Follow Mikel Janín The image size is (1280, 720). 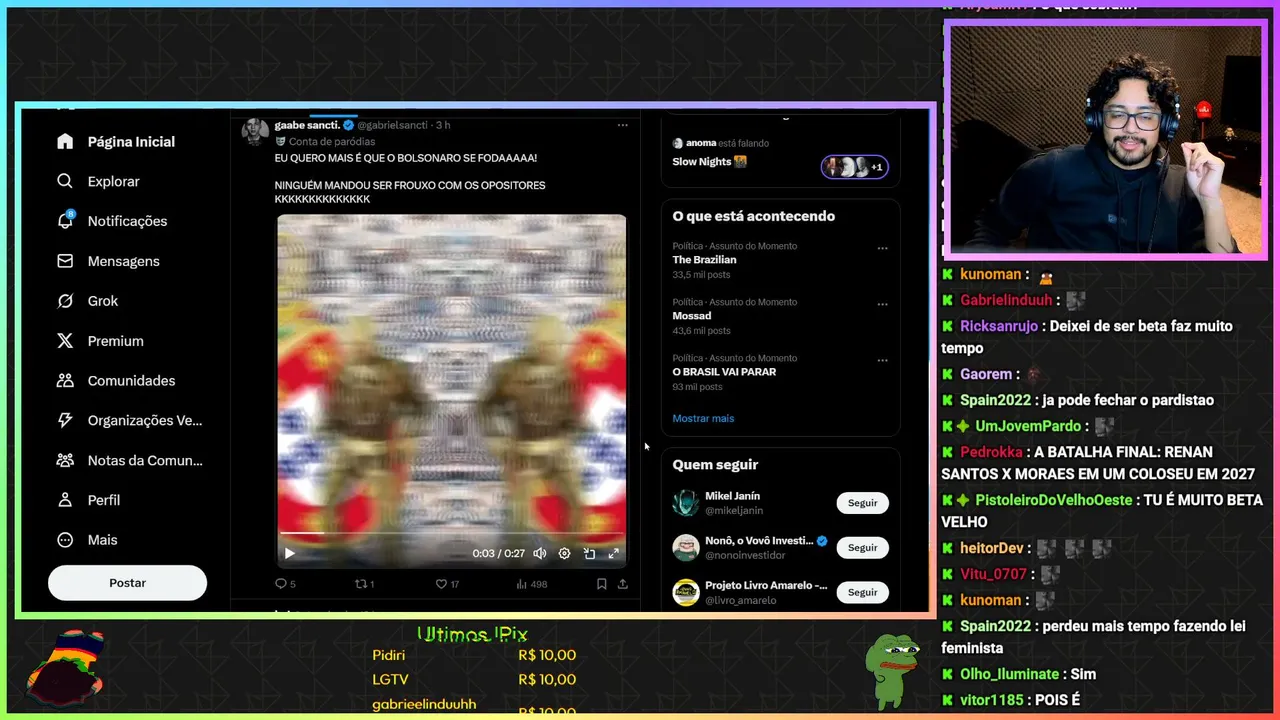[x=862, y=503]
